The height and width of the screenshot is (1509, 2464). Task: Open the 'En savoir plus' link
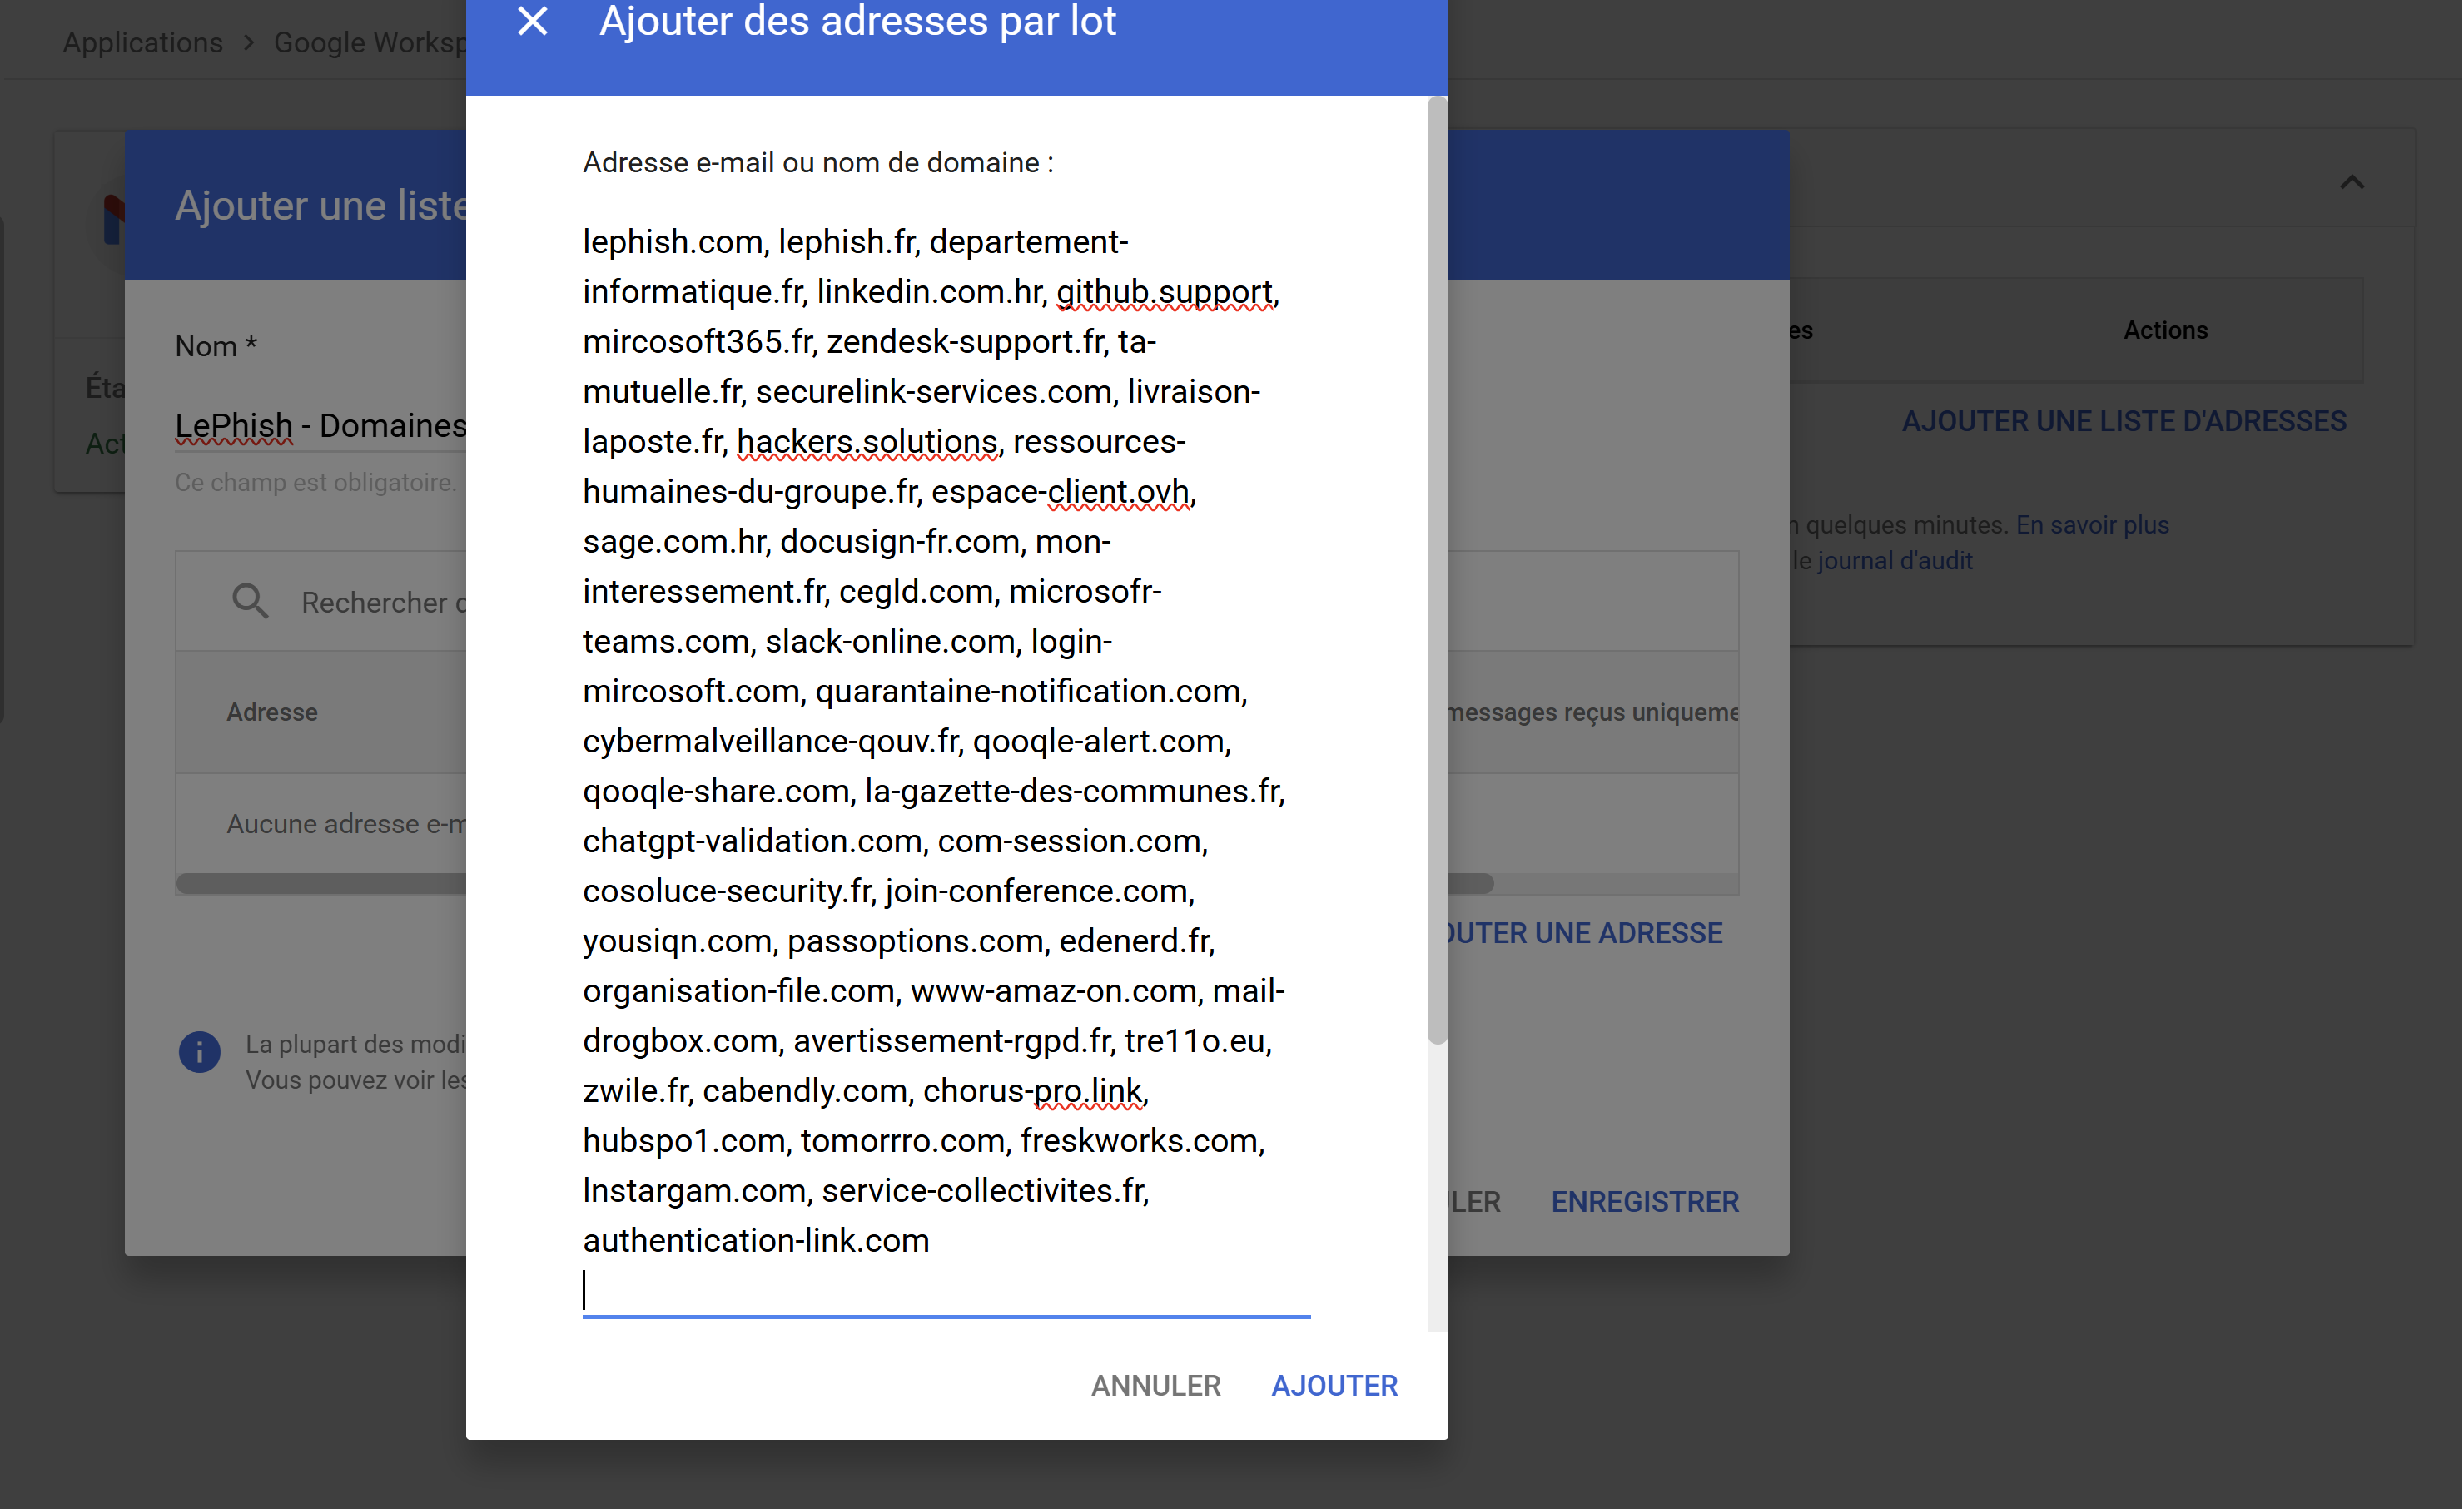[2092, 524]
